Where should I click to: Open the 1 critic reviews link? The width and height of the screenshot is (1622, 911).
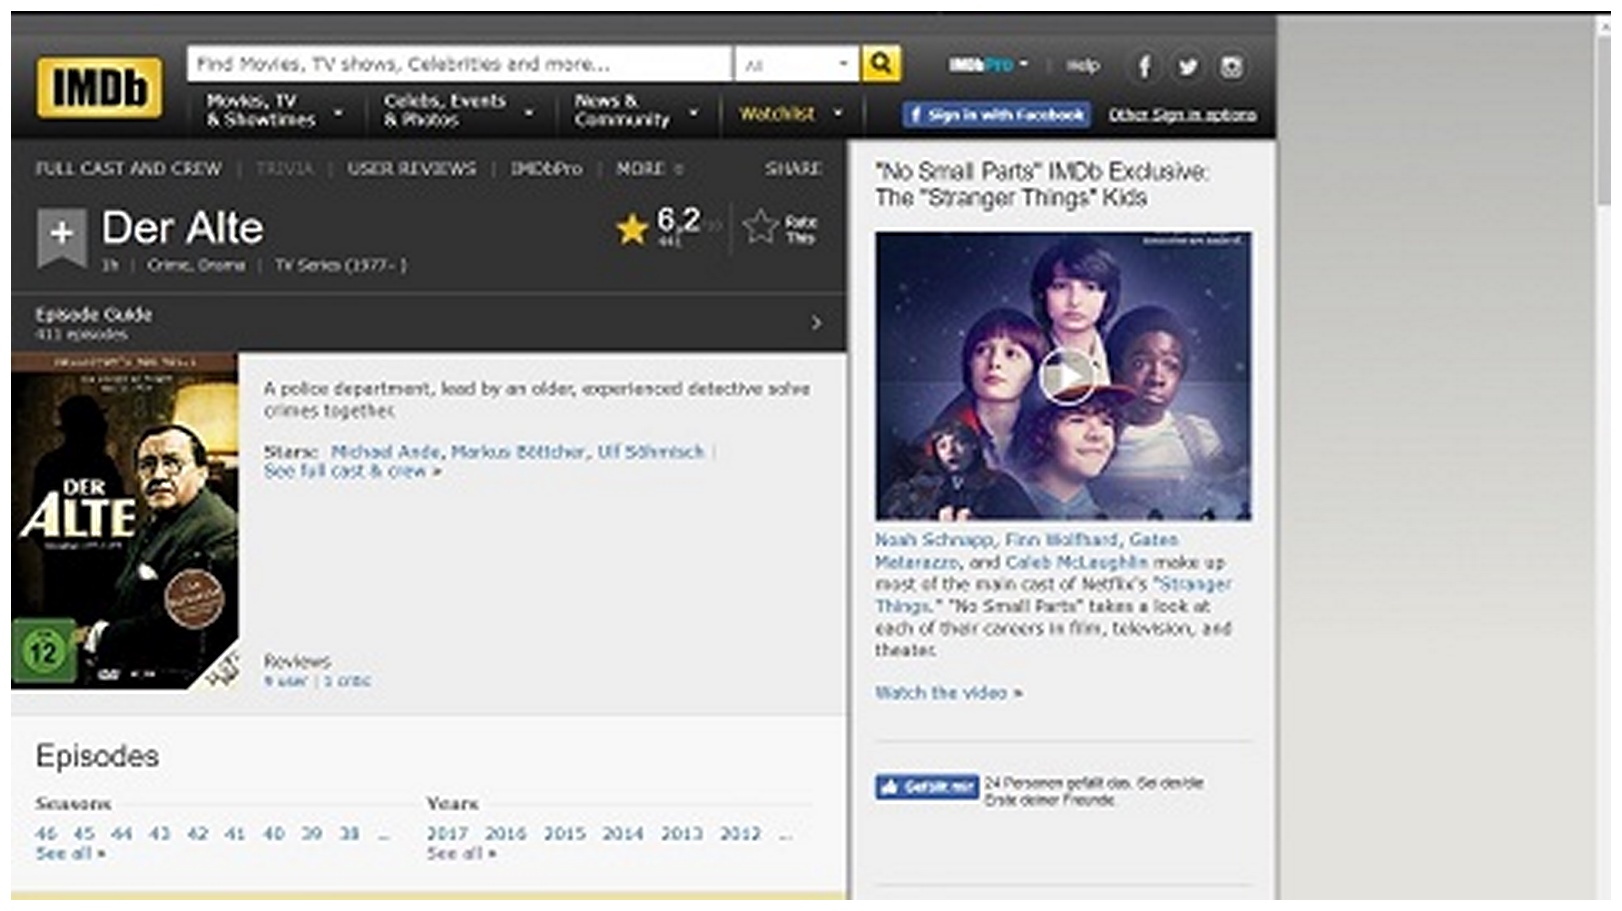pyautogui.click(x=347, y=681)
